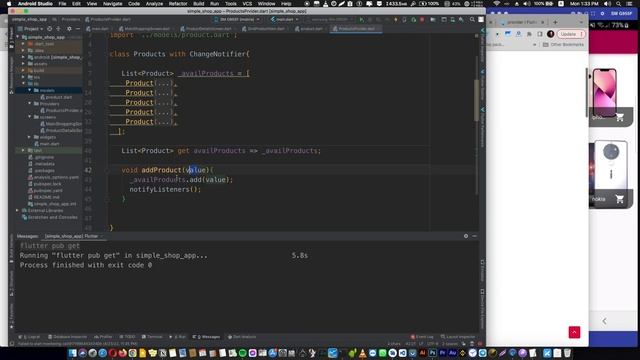640x360 pixels.
Task: Click locate-file target icon in Project panel
Action: coord(49,29)
